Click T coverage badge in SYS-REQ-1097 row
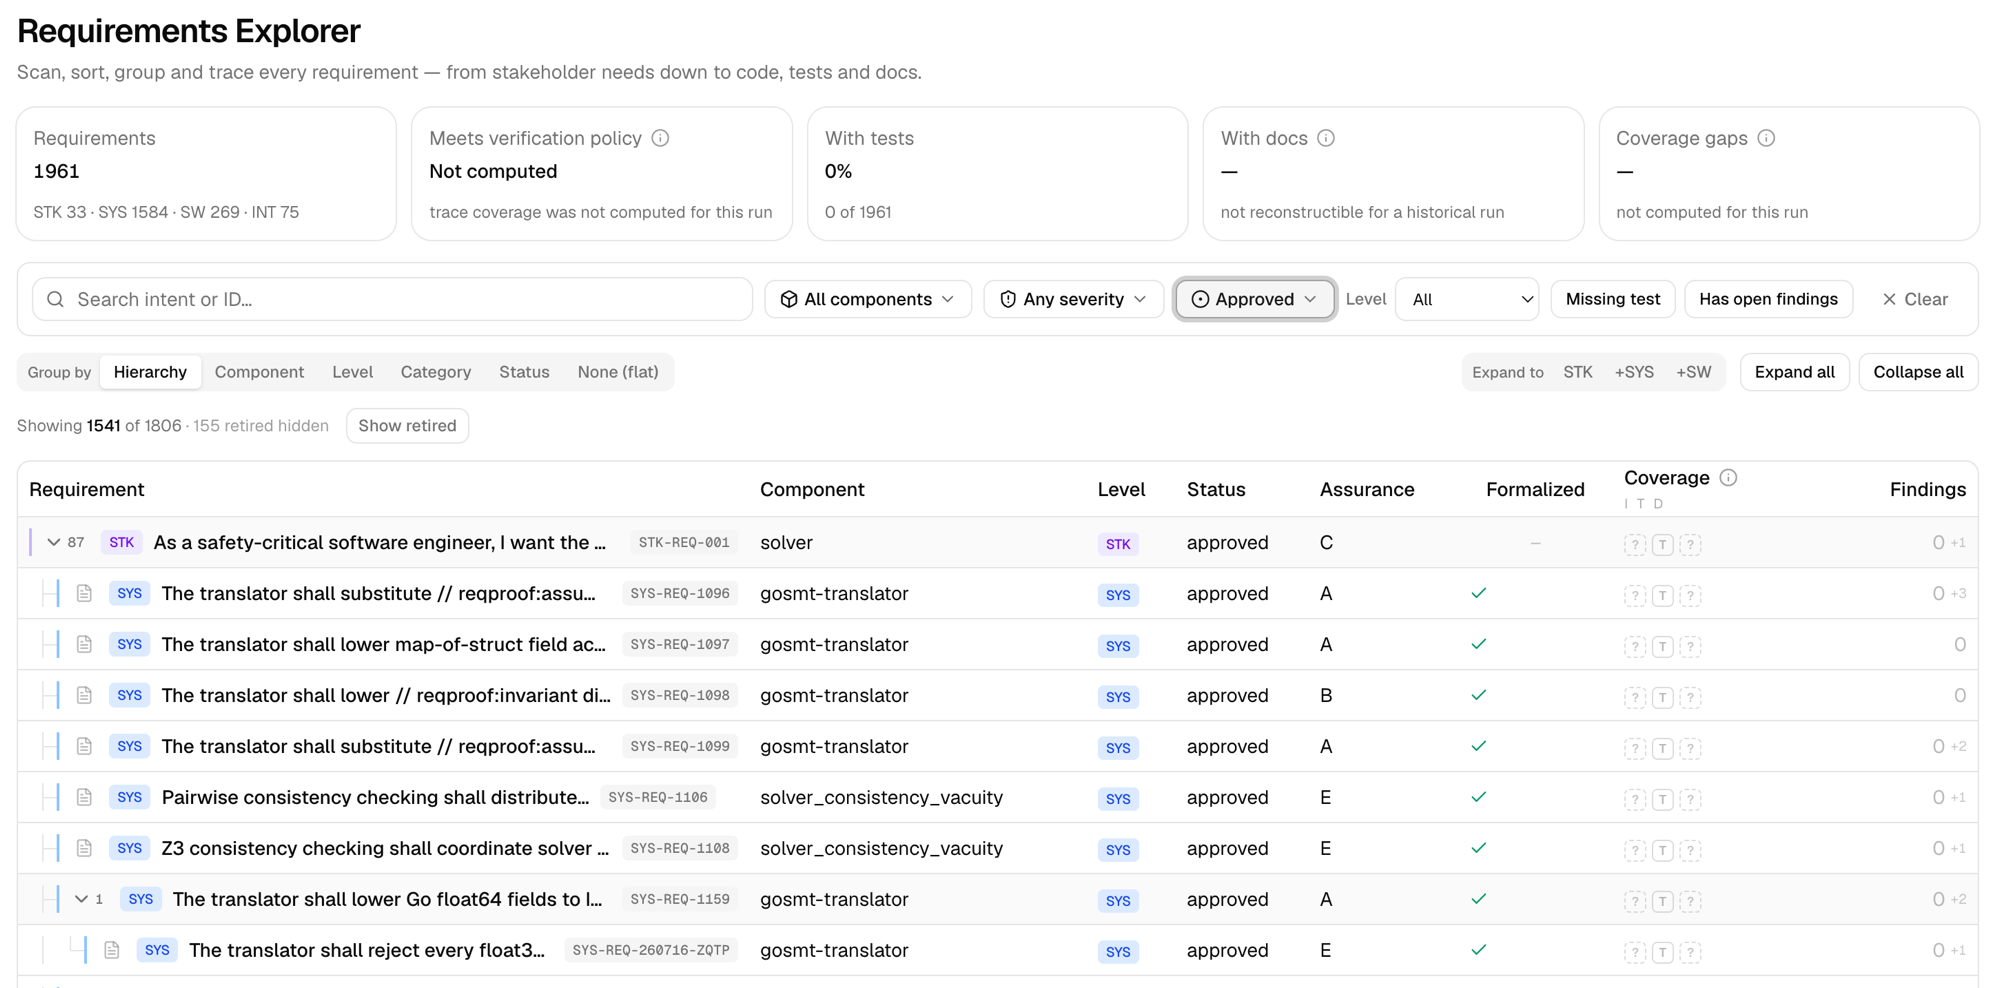 (x=1662, y=646)
